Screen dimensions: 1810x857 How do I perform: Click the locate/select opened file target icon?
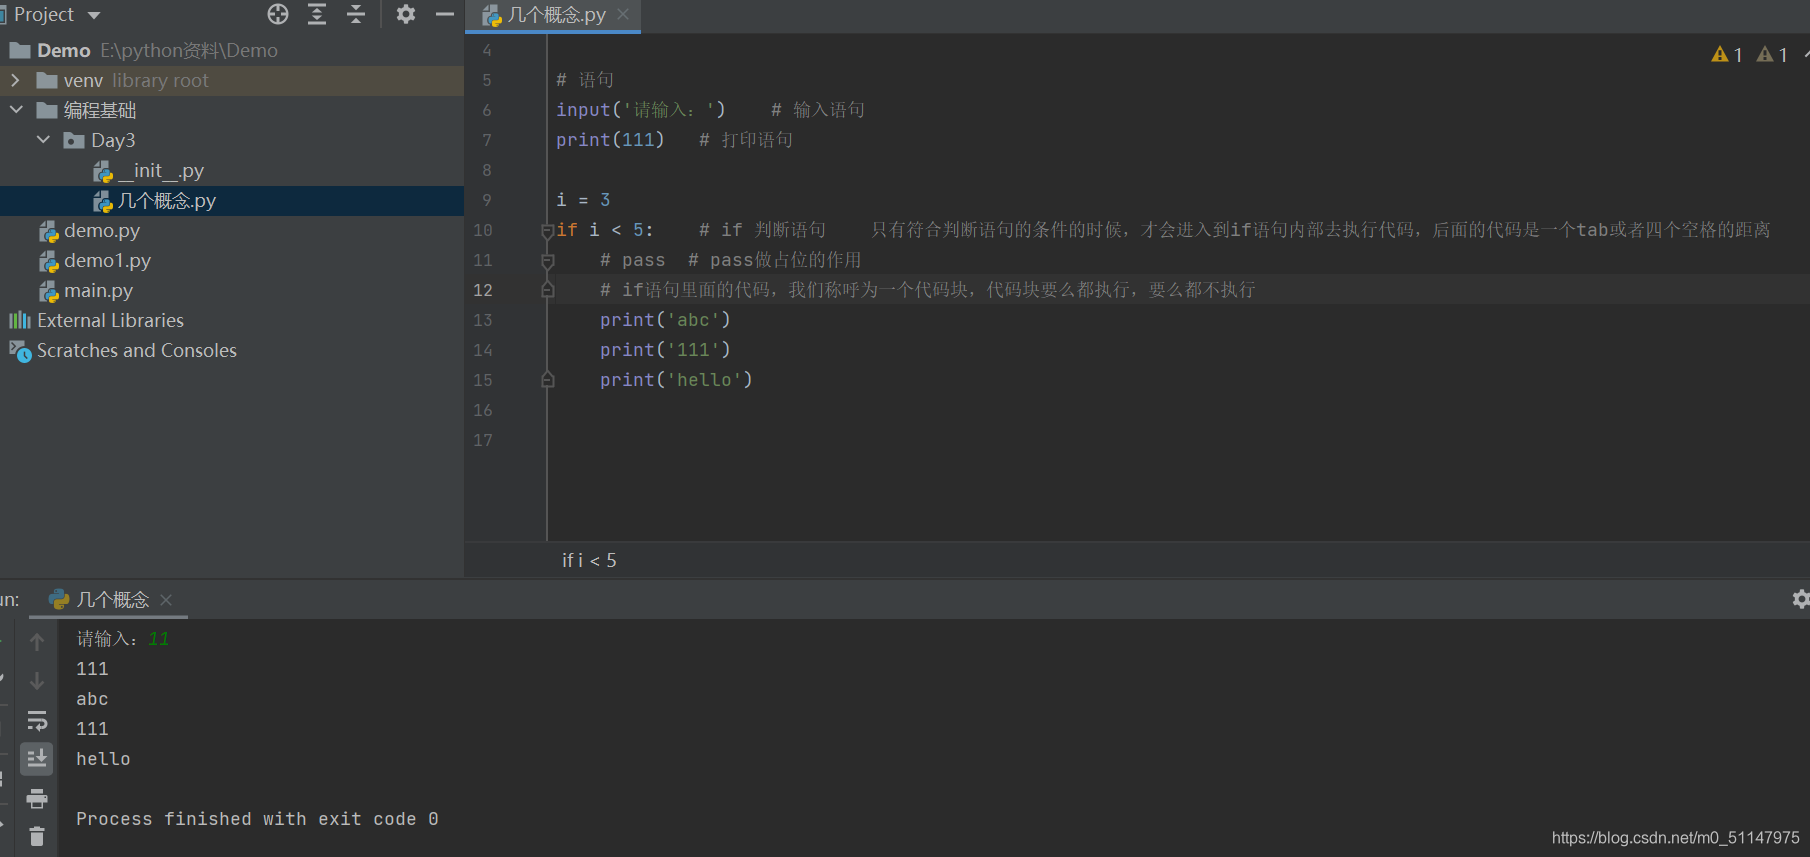click(x=278, y=14)
